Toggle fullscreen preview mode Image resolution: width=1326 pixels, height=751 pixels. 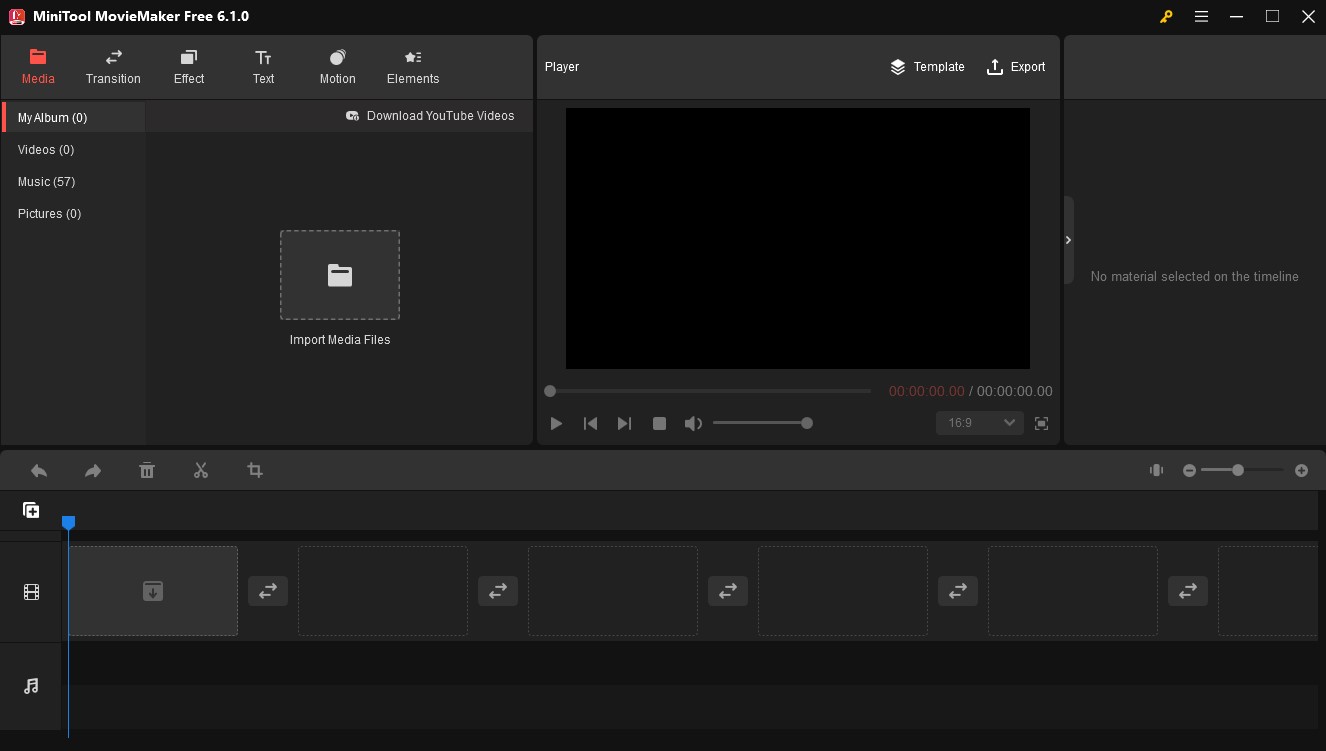(x=1041, y=423)
